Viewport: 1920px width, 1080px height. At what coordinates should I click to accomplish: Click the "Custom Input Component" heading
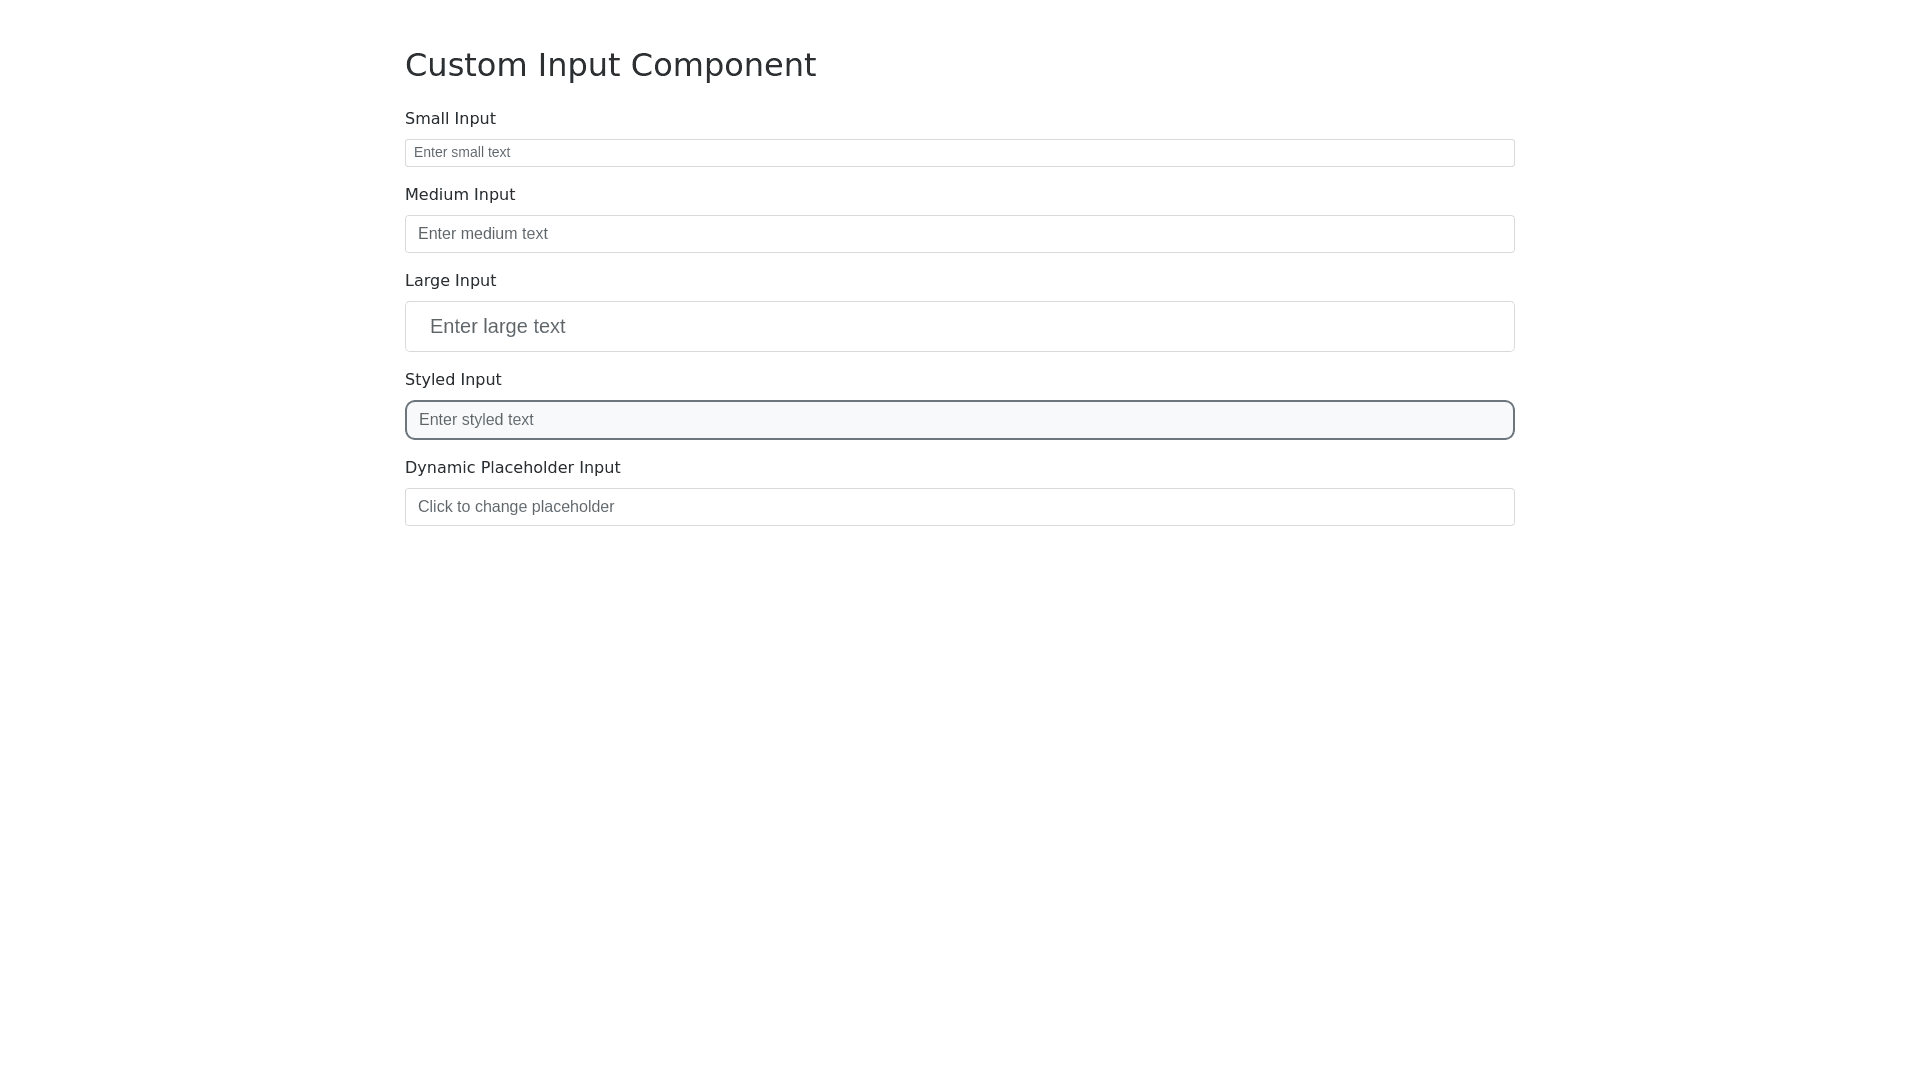click(x=610, y=65)
